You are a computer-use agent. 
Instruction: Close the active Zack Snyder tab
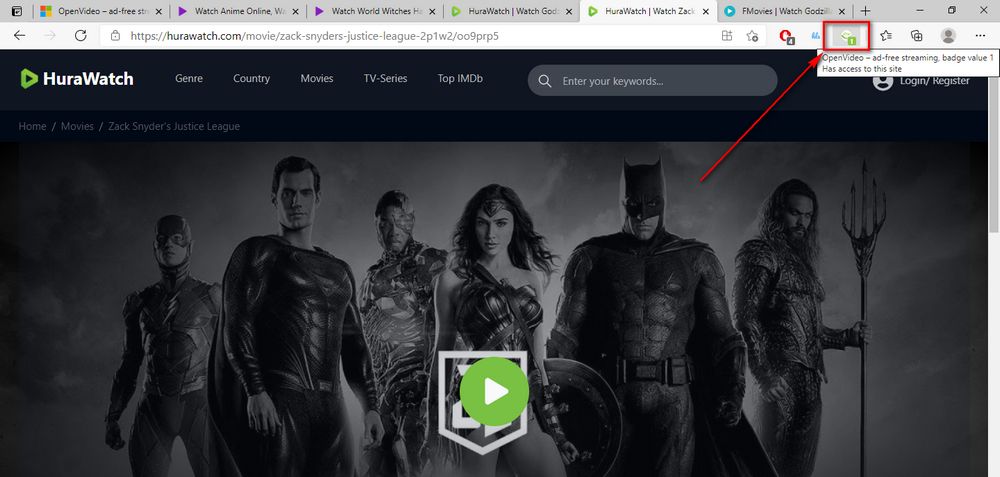(705, 11)
